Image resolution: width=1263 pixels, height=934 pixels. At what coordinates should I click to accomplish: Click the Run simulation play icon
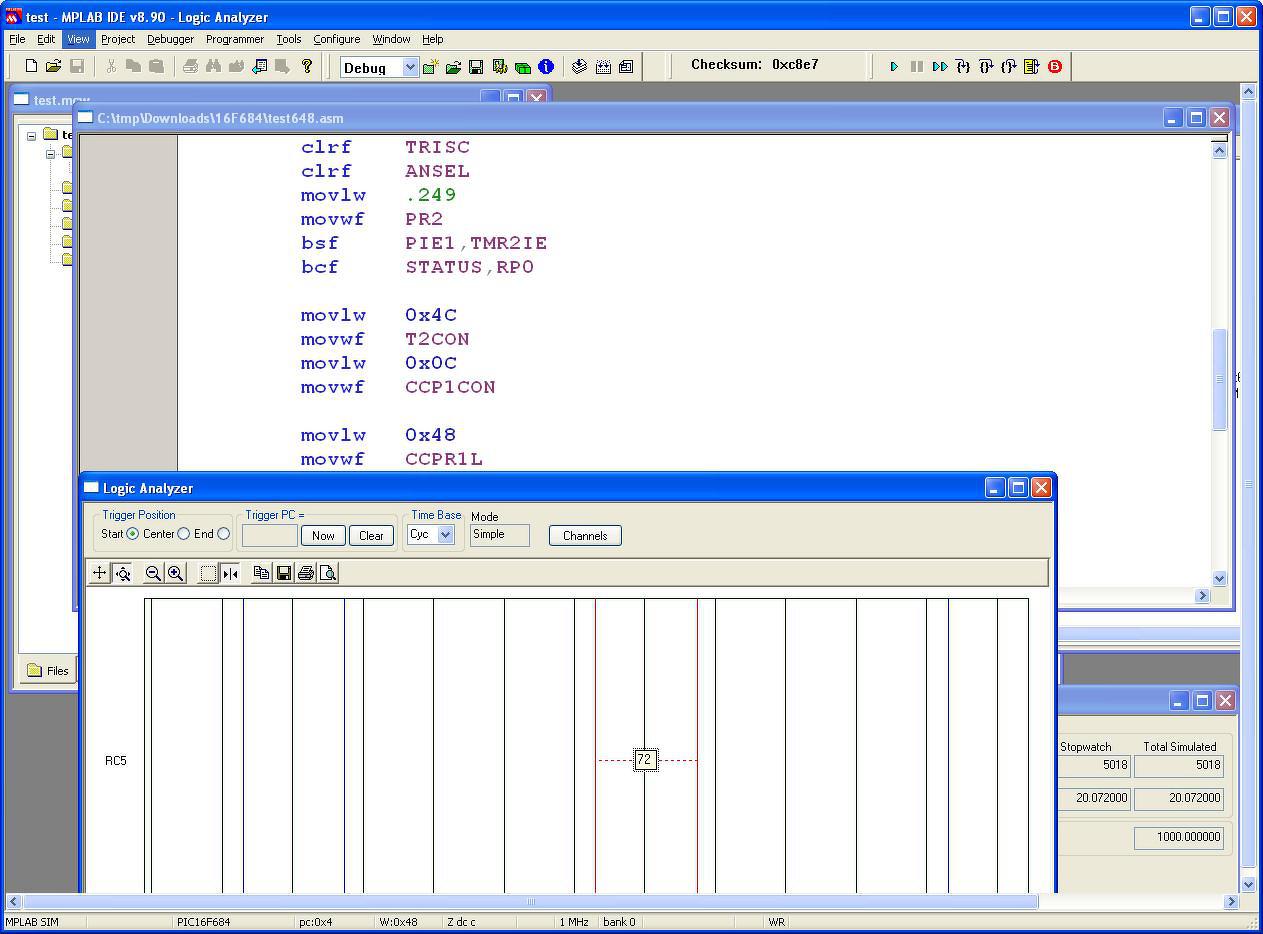894,67
